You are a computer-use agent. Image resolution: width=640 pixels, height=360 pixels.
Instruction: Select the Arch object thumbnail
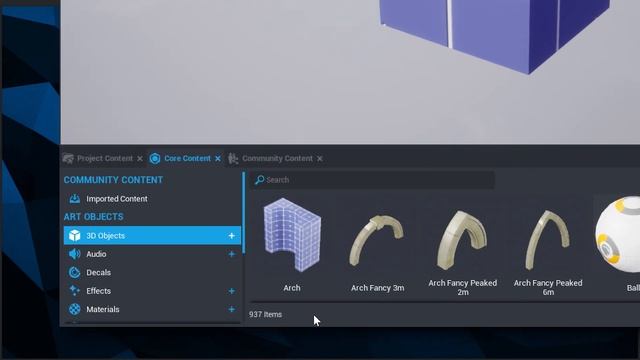click(292, 235)
